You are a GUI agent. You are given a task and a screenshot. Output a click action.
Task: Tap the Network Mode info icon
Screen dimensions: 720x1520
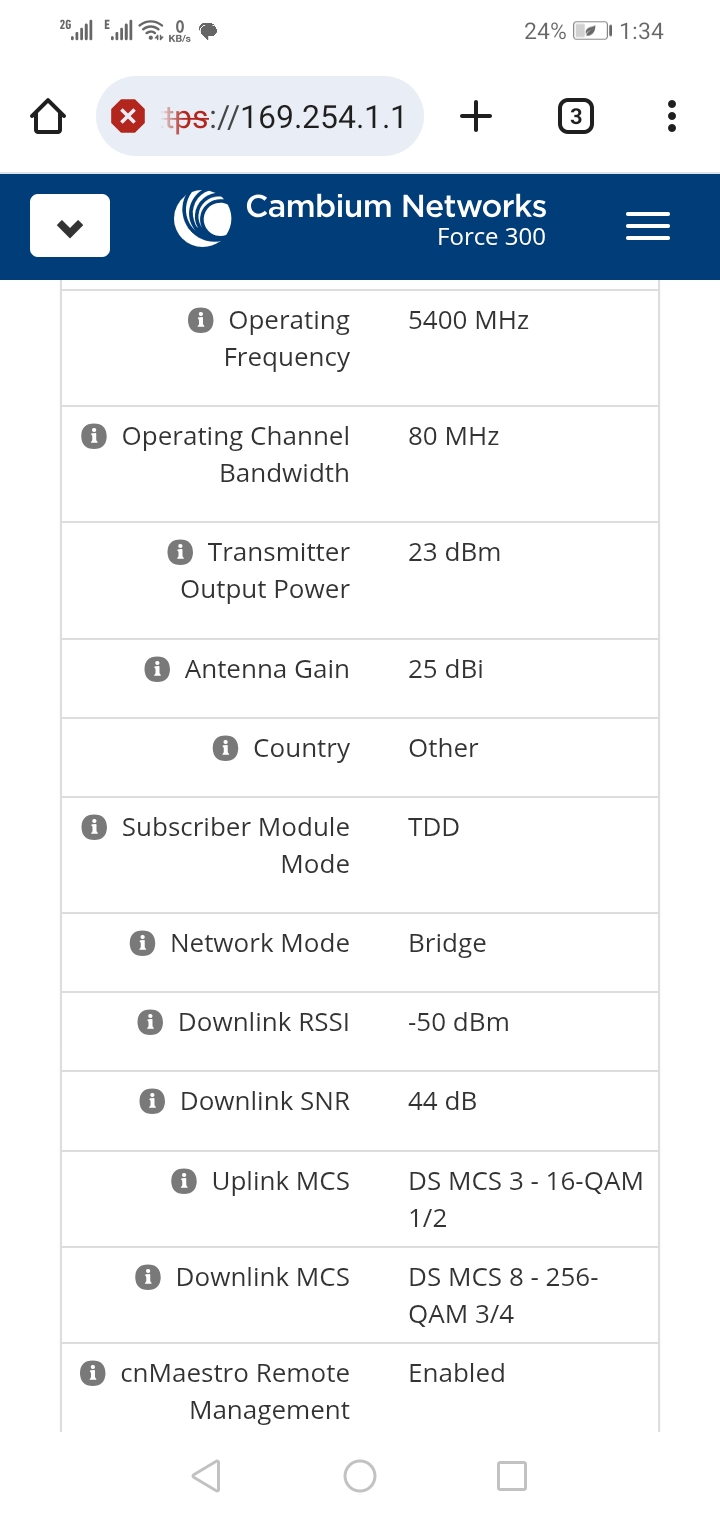coord(142,943)
